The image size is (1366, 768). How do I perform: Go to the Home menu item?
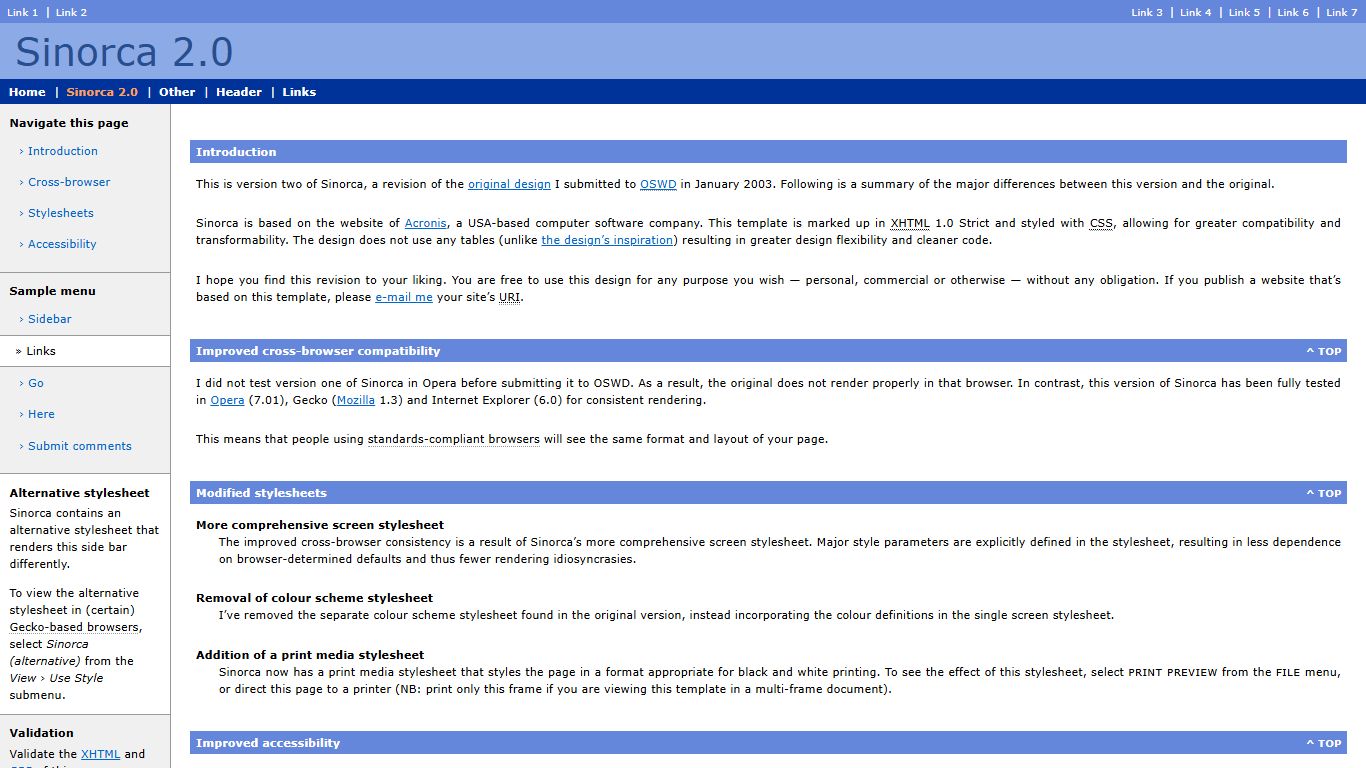pos(27,92)
